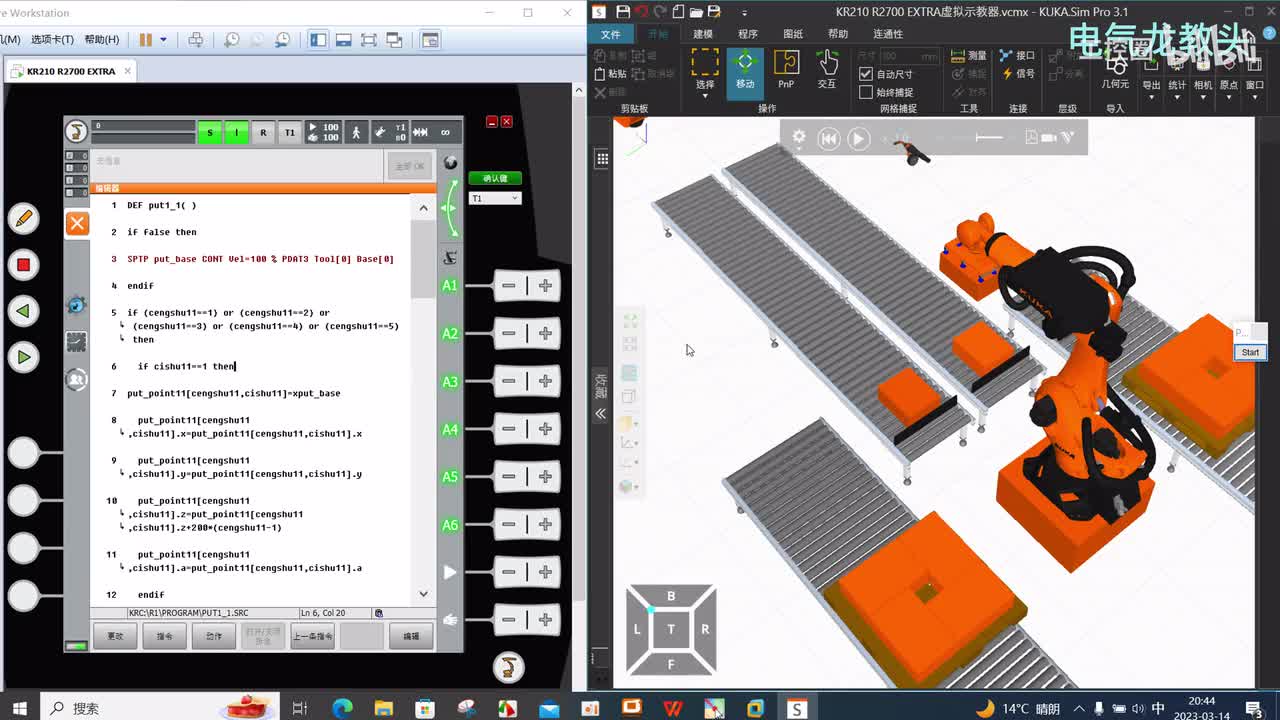Choose the 交互 (Interact) tool
1280x720 pixels.
(x=827, y=70)
